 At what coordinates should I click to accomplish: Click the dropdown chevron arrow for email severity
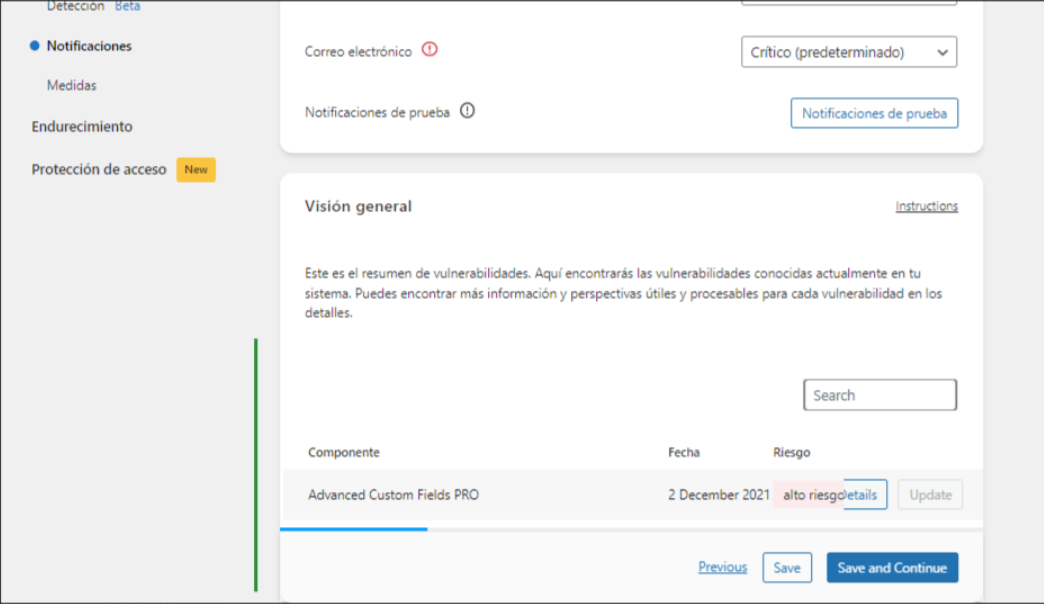pos(942,53)
